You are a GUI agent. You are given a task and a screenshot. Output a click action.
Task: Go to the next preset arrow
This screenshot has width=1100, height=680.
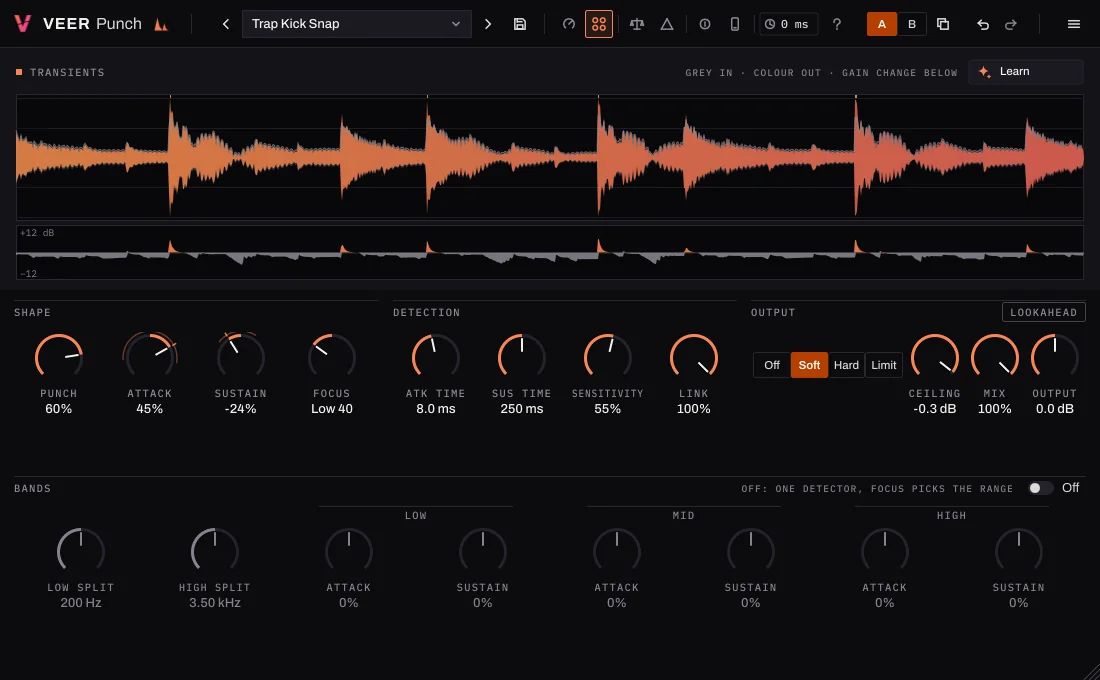[488, 24]
